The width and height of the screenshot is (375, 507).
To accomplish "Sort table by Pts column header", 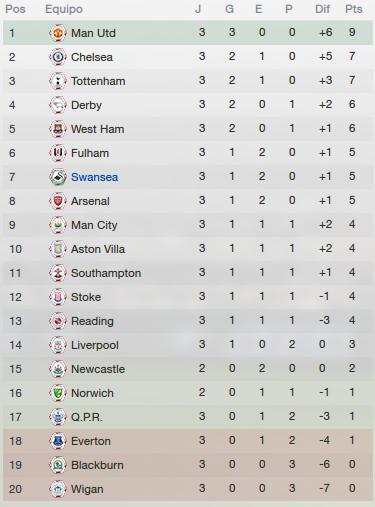I will [x=354, y=9].
